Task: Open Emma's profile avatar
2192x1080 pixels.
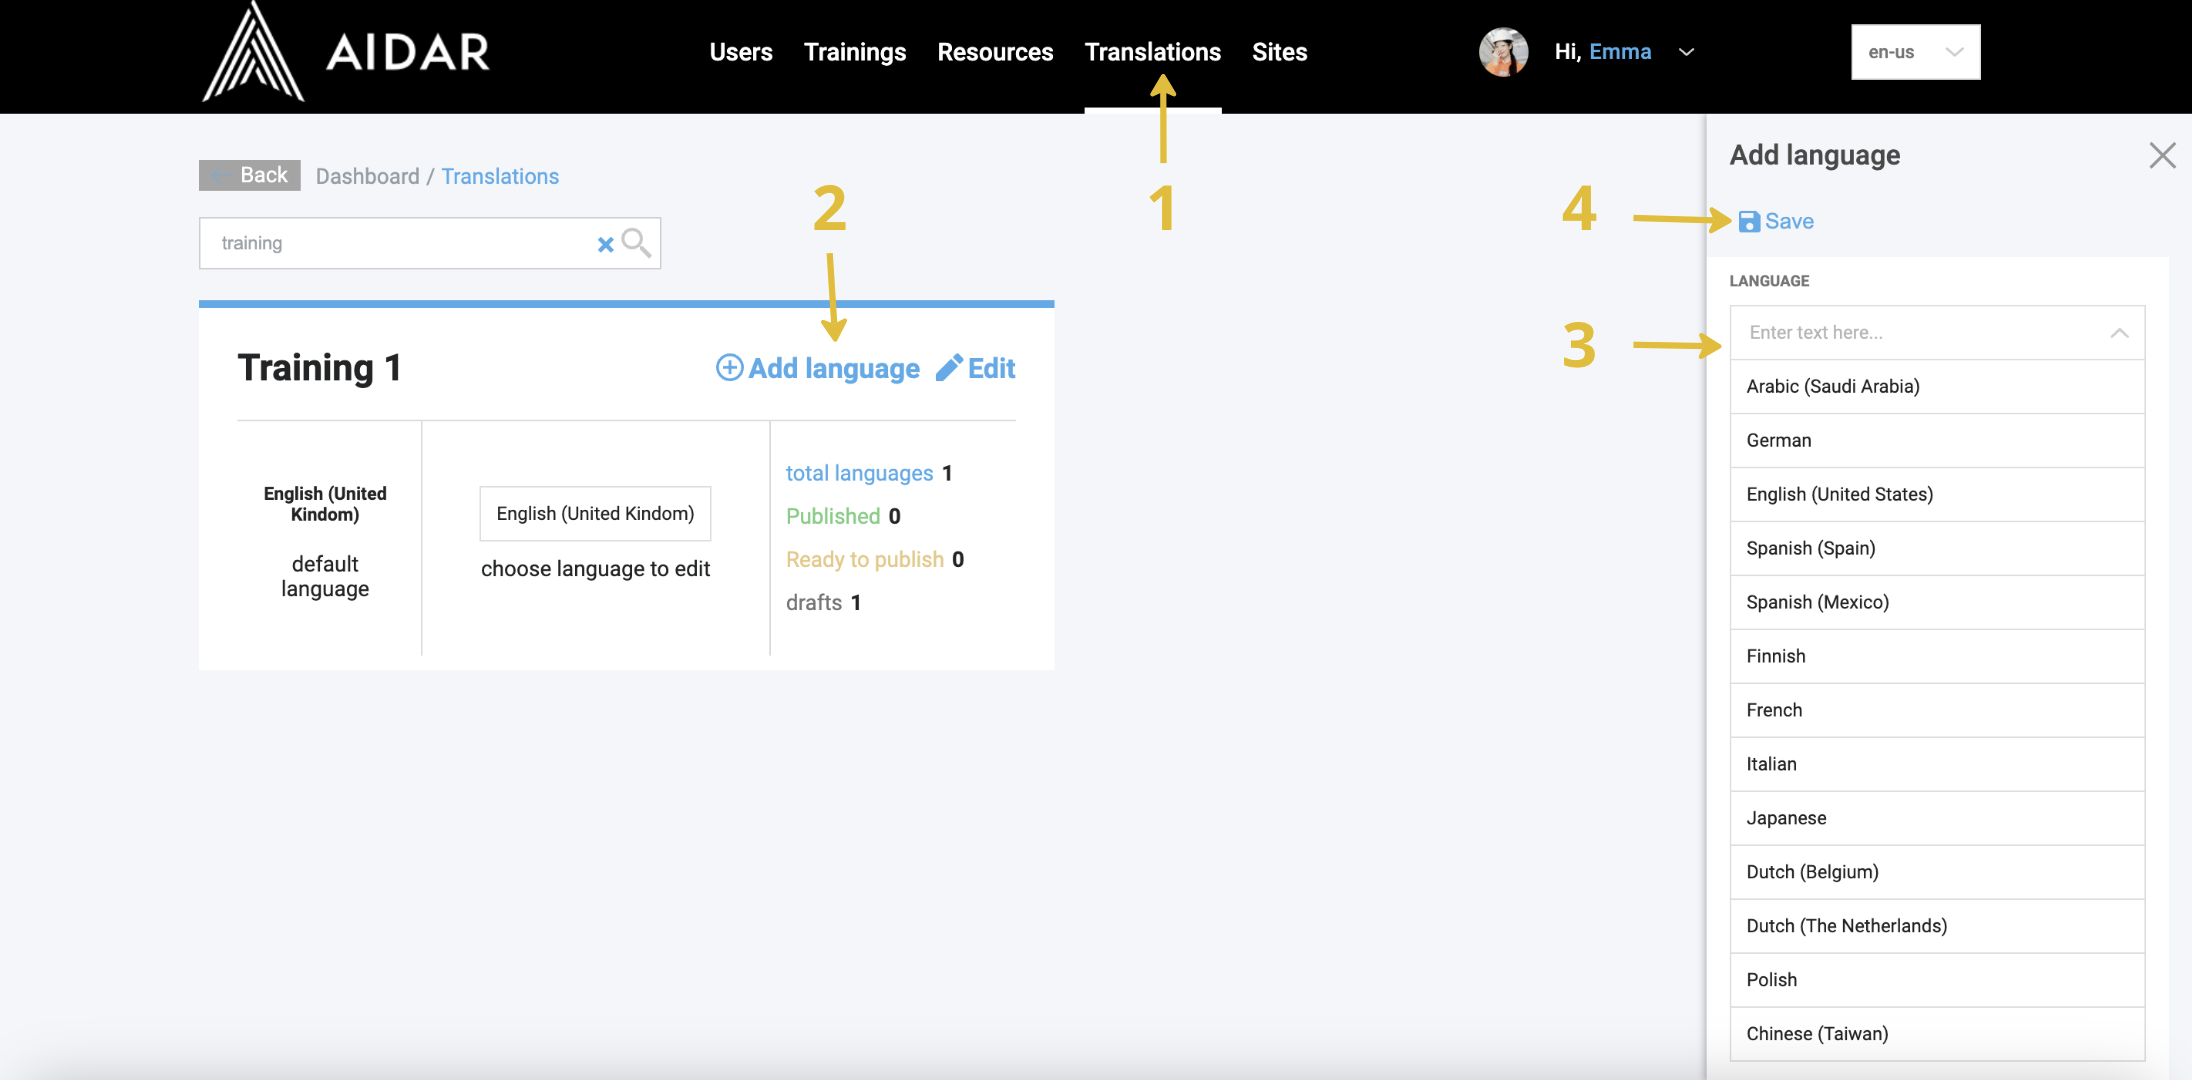Action: [x=1503, y=52]
